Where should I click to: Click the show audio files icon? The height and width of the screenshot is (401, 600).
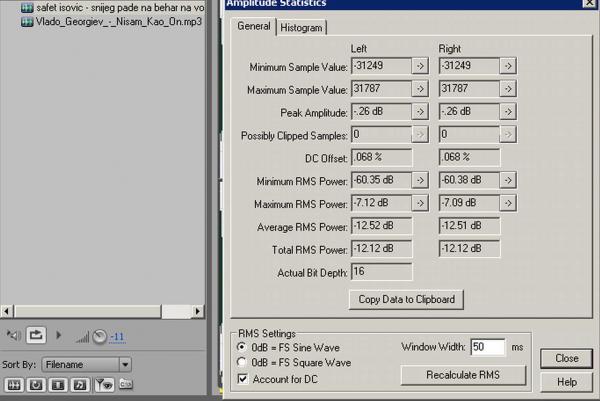tap(15, 384)
